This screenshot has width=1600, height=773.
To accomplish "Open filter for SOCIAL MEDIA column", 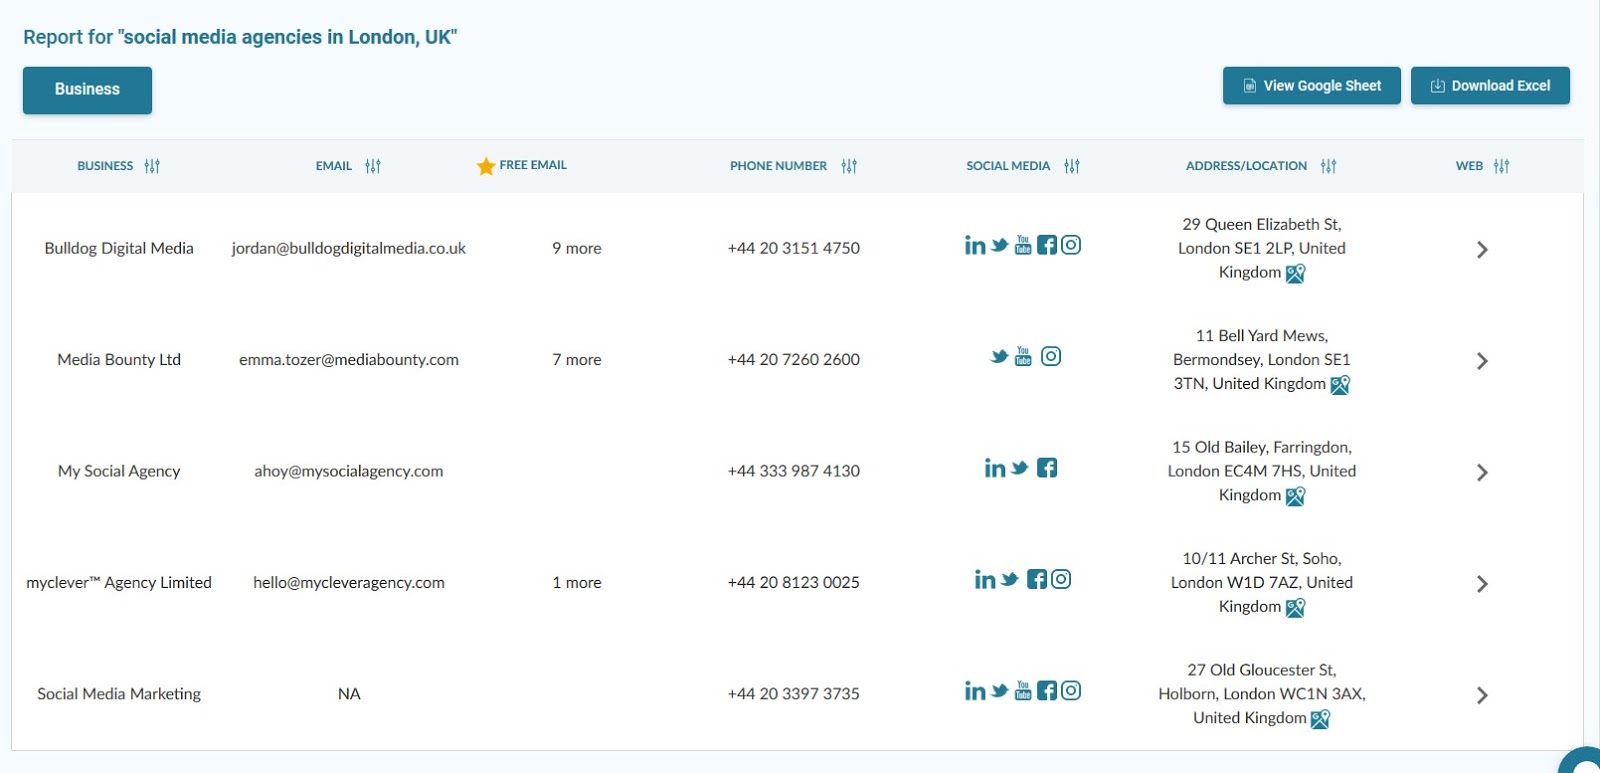I will pos(1072,166).
